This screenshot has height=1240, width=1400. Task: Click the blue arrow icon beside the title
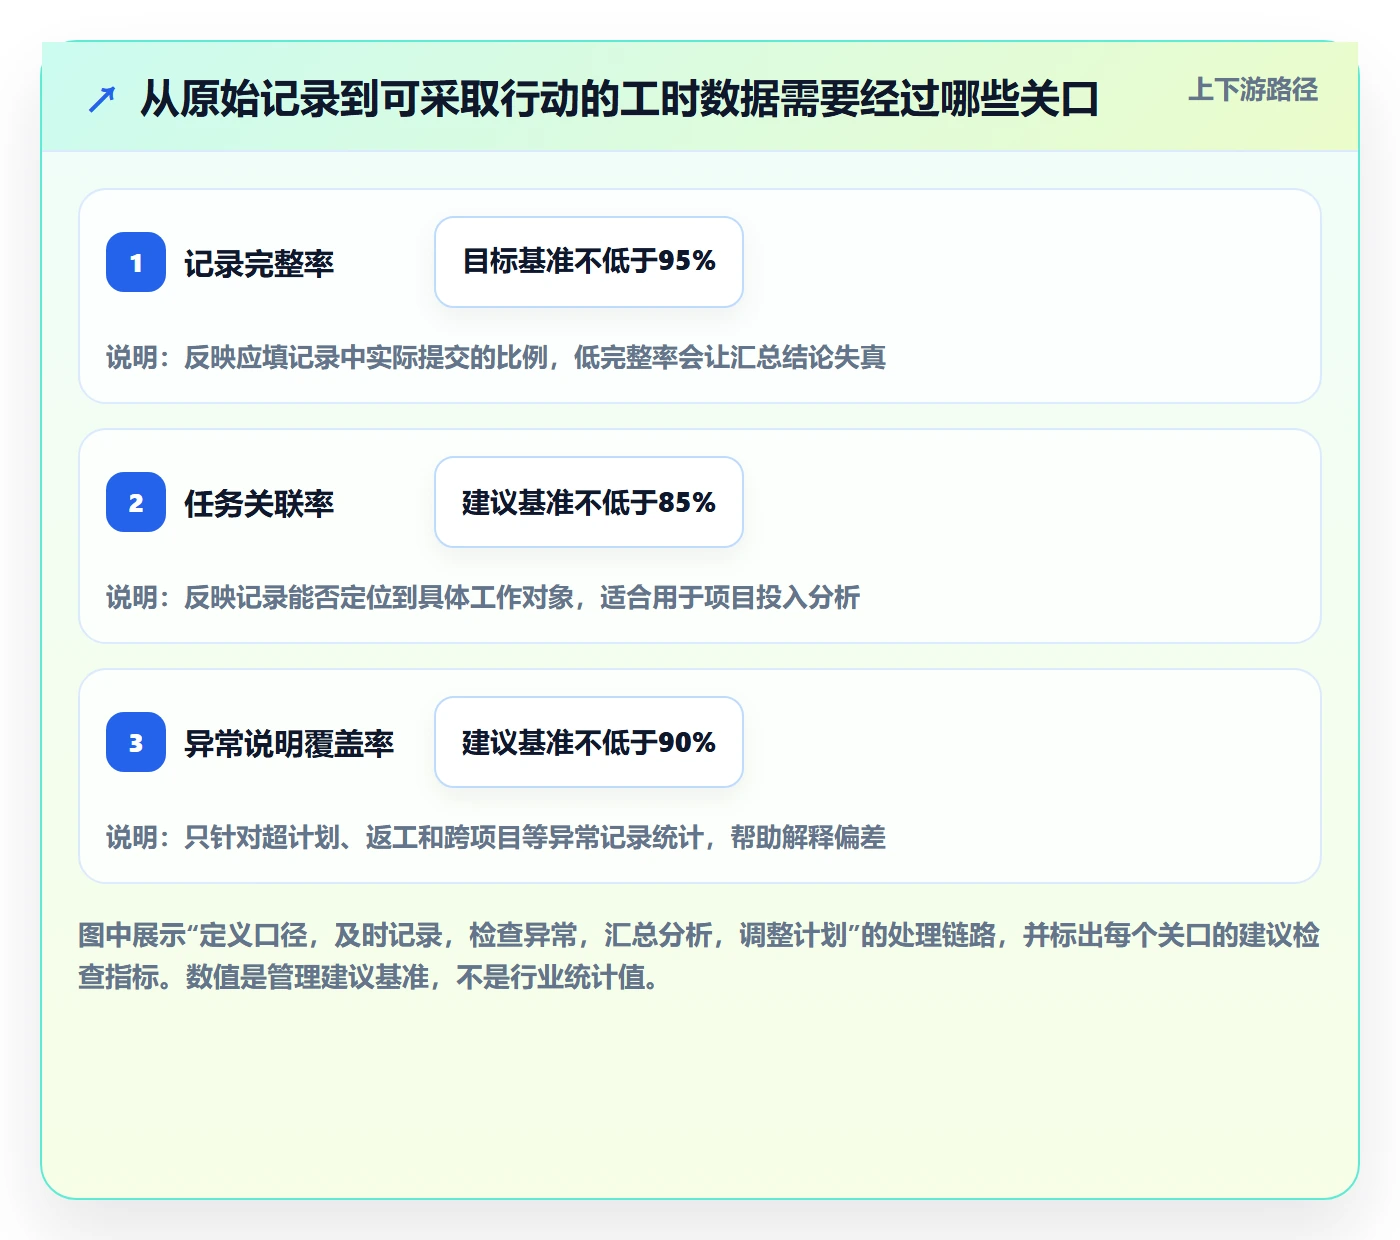click(x=102, y=99)
